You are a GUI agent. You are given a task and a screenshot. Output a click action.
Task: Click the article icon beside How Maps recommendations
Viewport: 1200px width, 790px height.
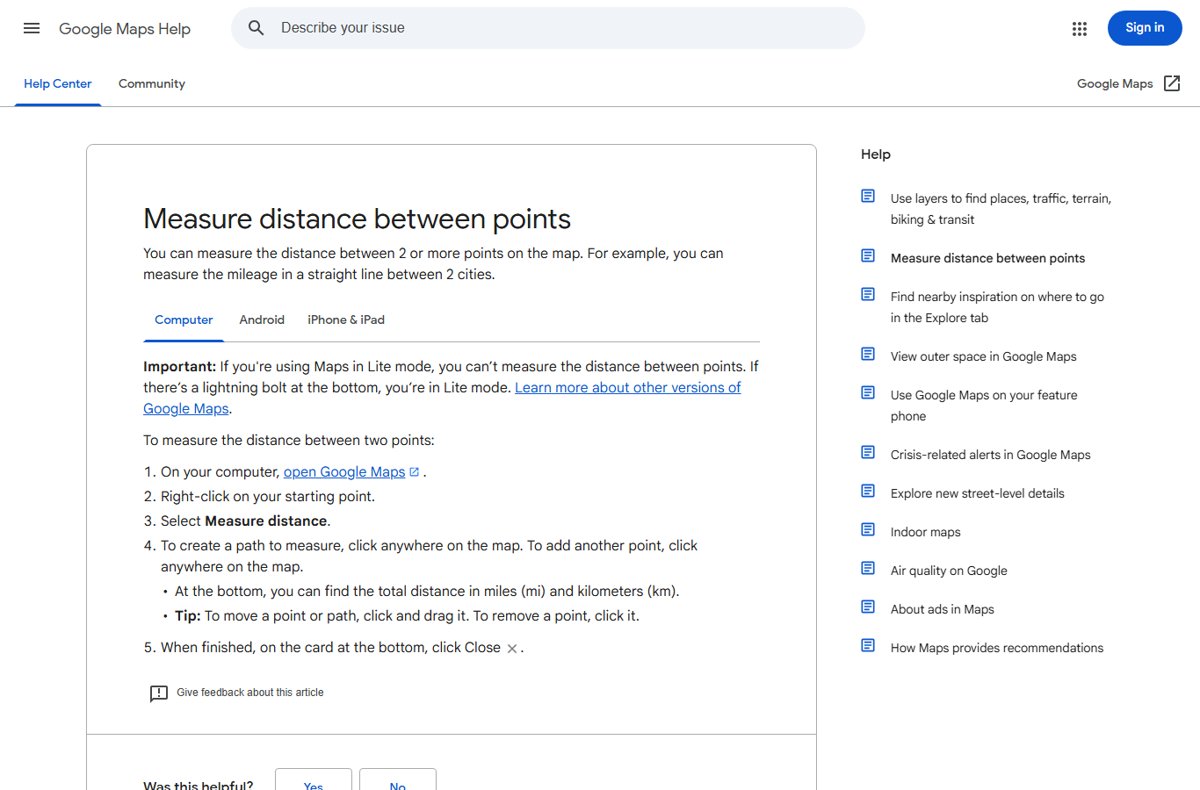[868, 646]
